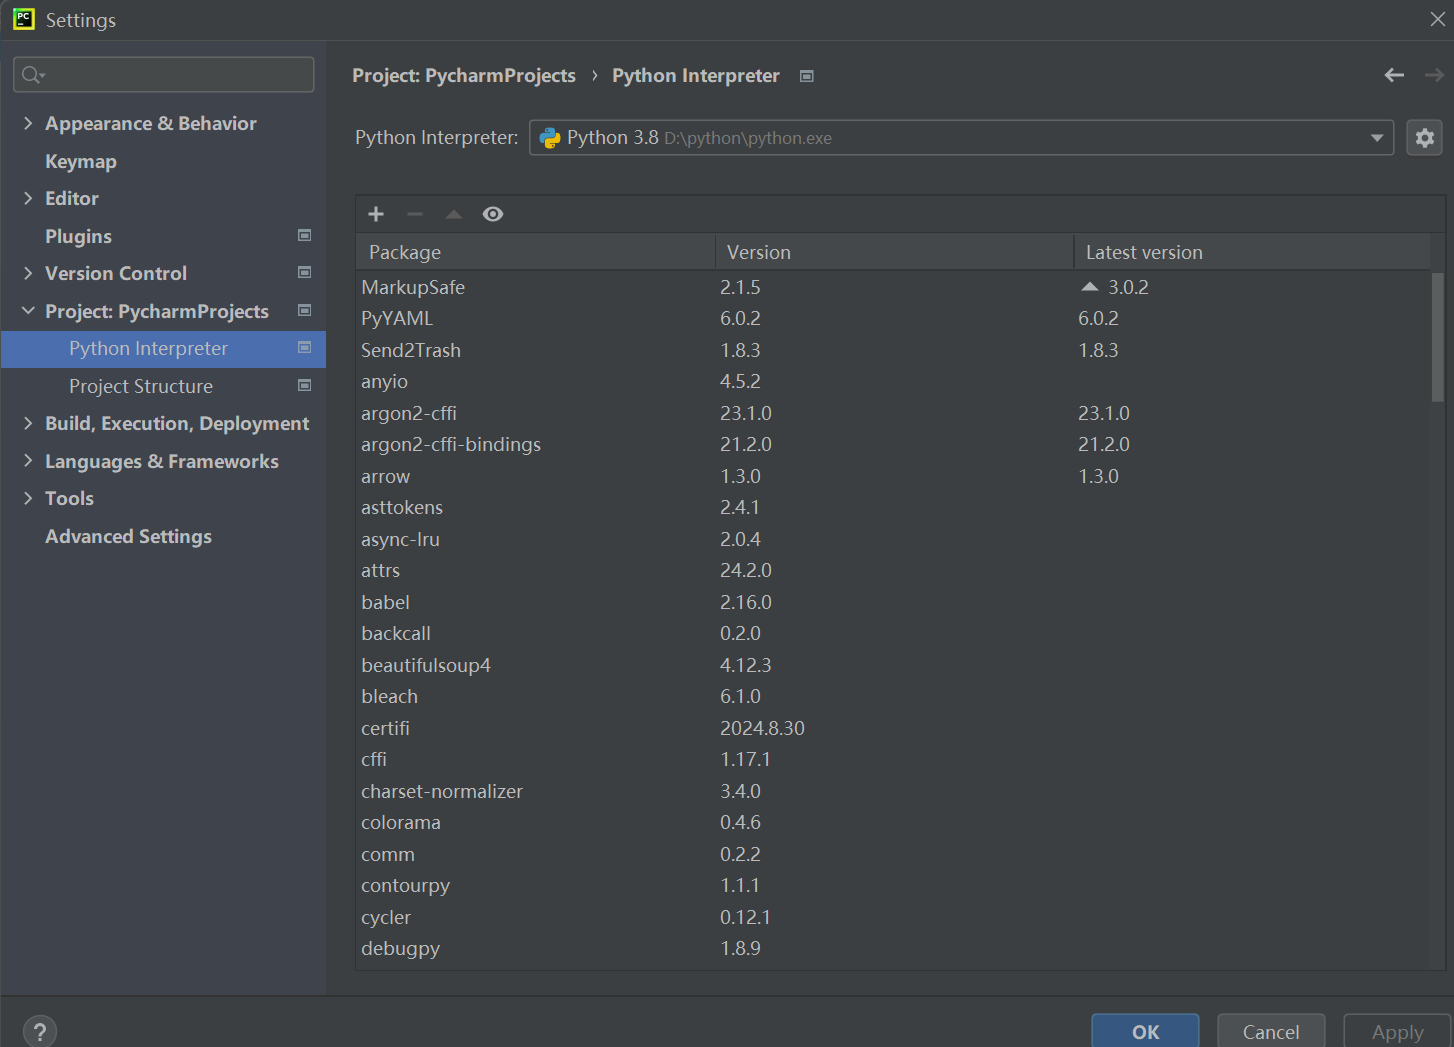The height and width of the screenshot is (1047, 1454).
Task: Collapse the Project: PycharmProjects section
Action: point(28,311)
